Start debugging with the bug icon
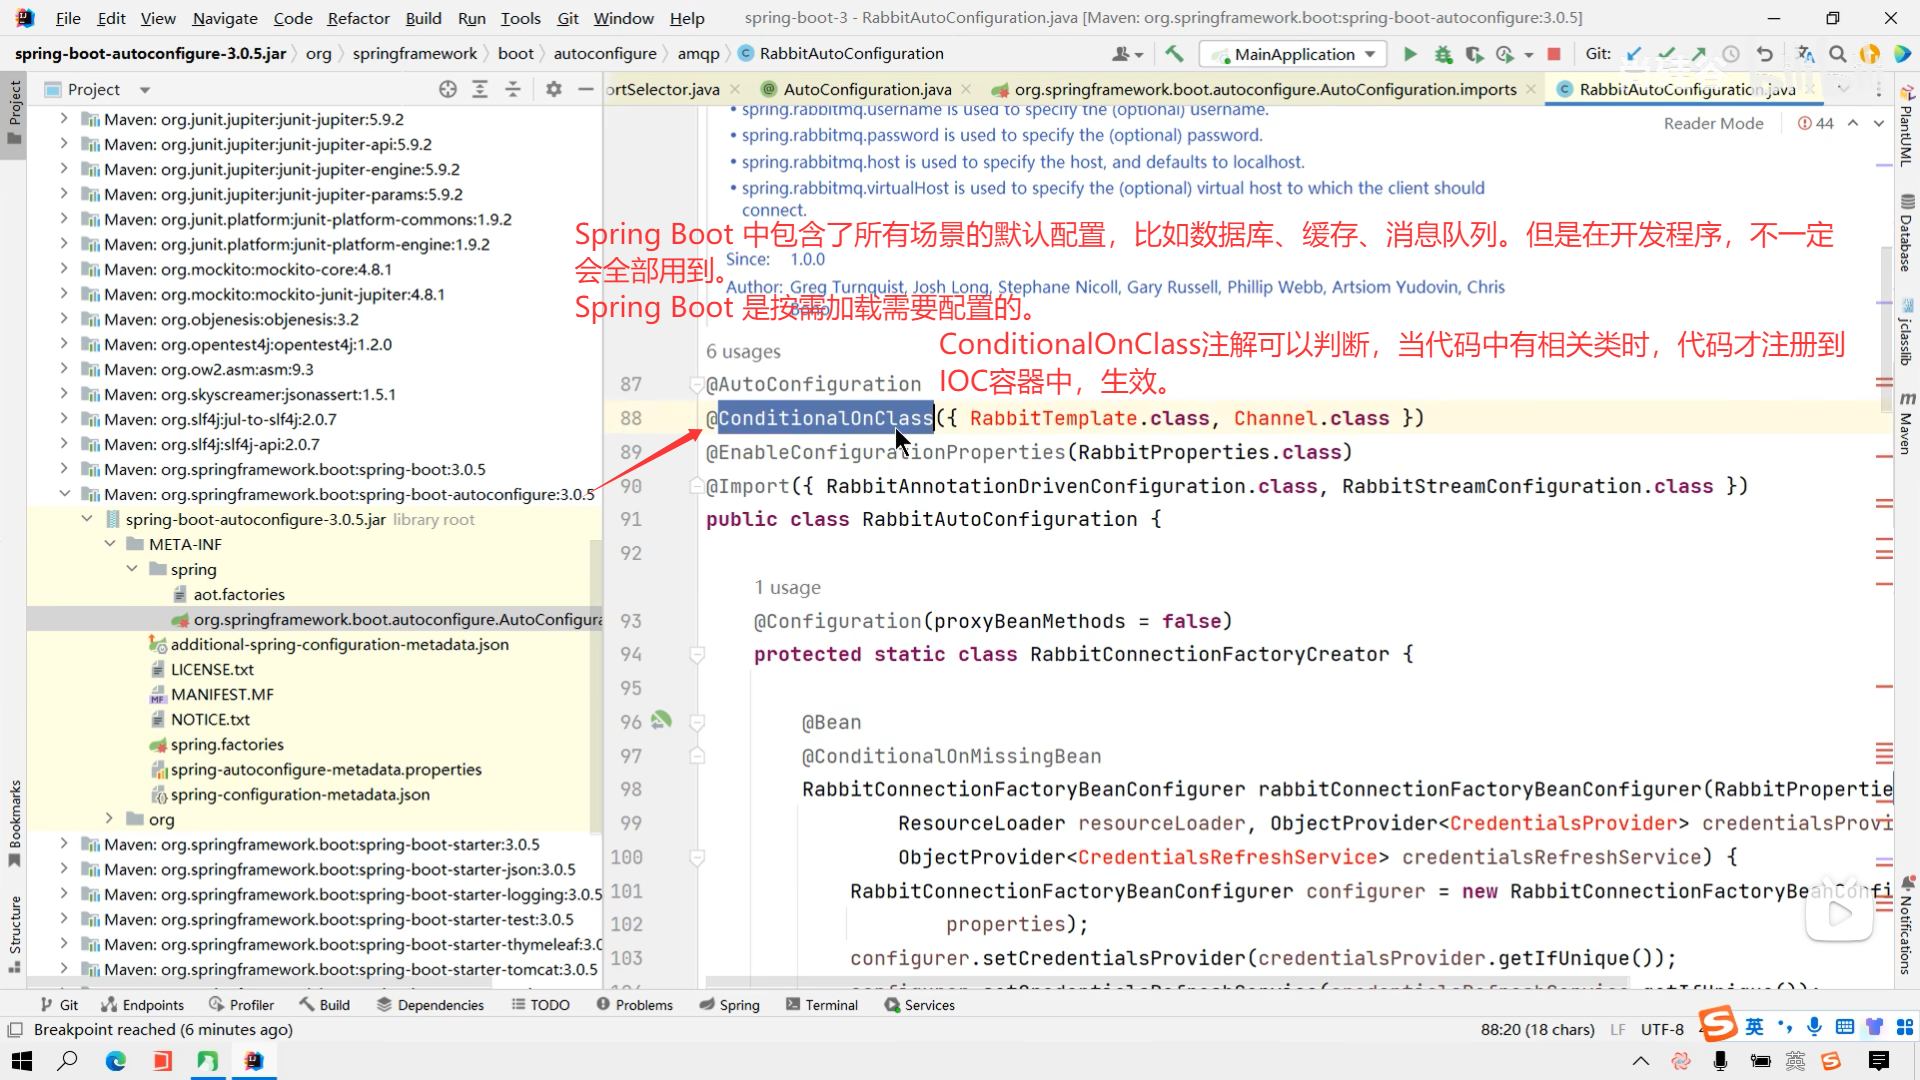Image resolution: width=1920 pixels, height=1080 pixels. click(1443, 54)
